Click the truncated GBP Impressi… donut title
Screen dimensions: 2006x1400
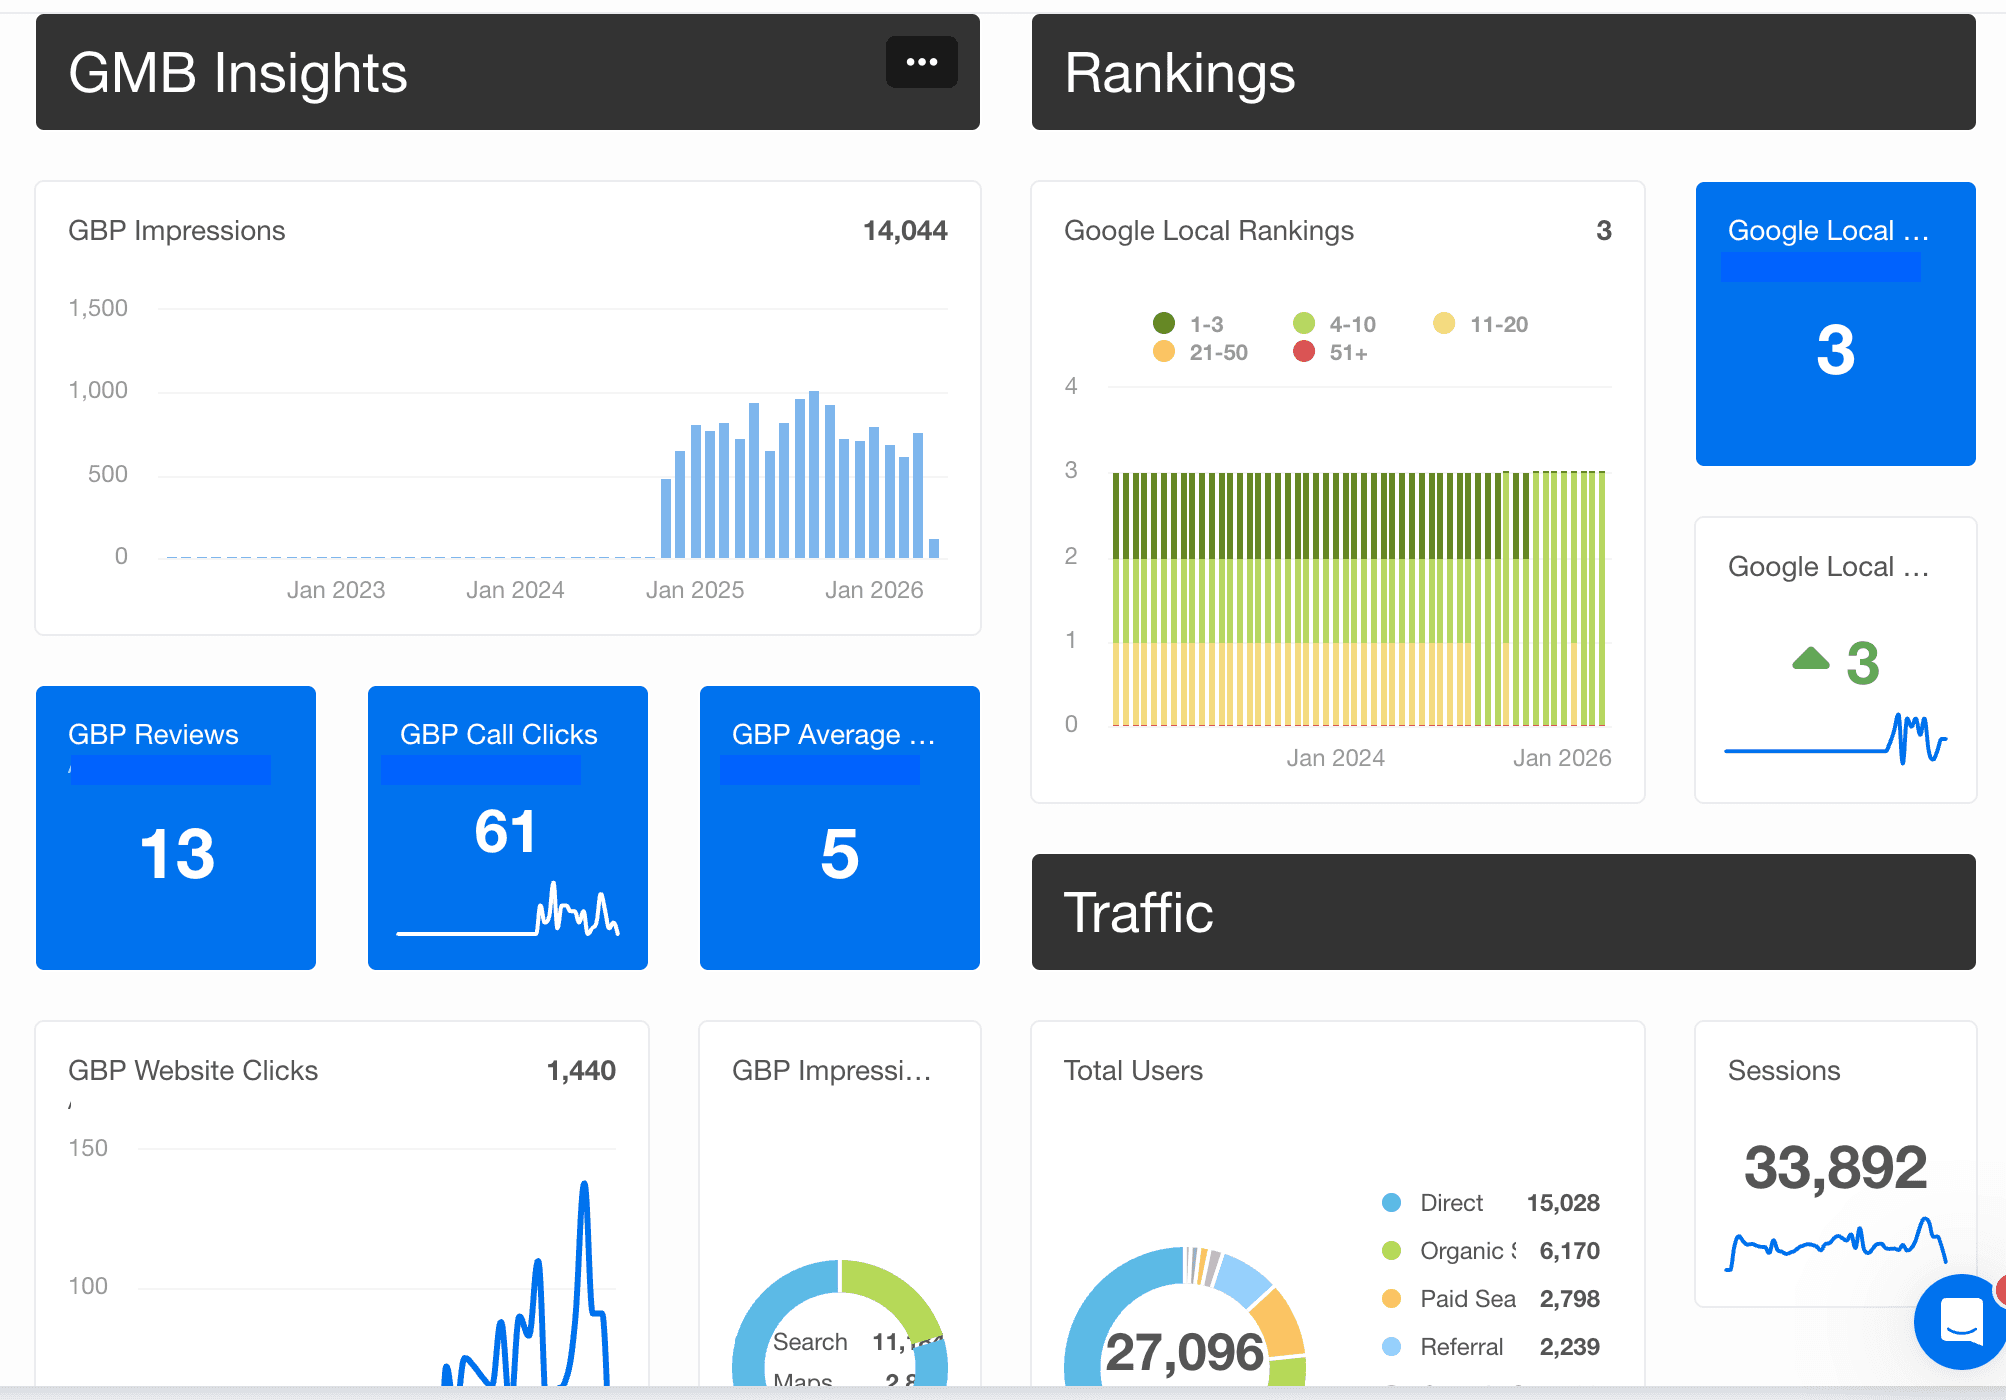click(x=832, y=1071)
